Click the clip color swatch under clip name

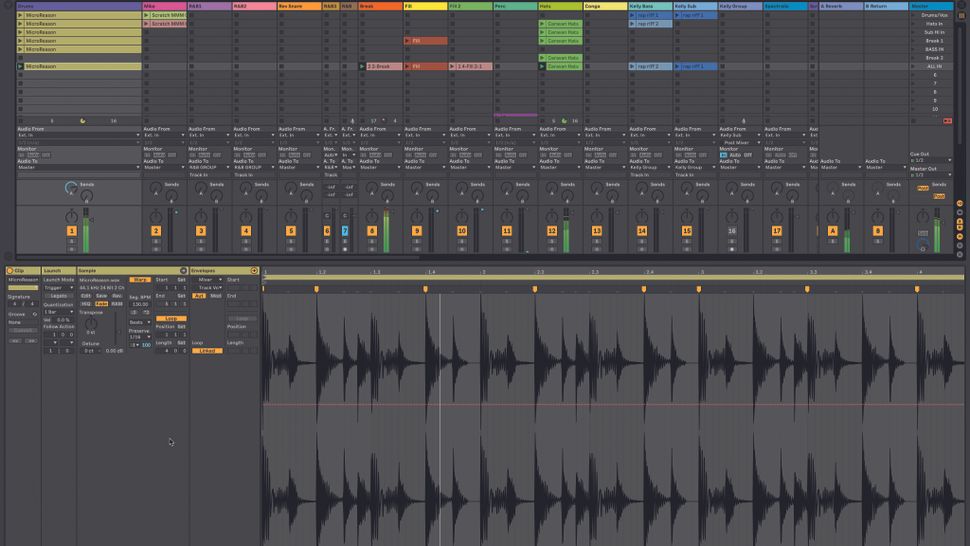pyautogui.click(x=23, y=288)
